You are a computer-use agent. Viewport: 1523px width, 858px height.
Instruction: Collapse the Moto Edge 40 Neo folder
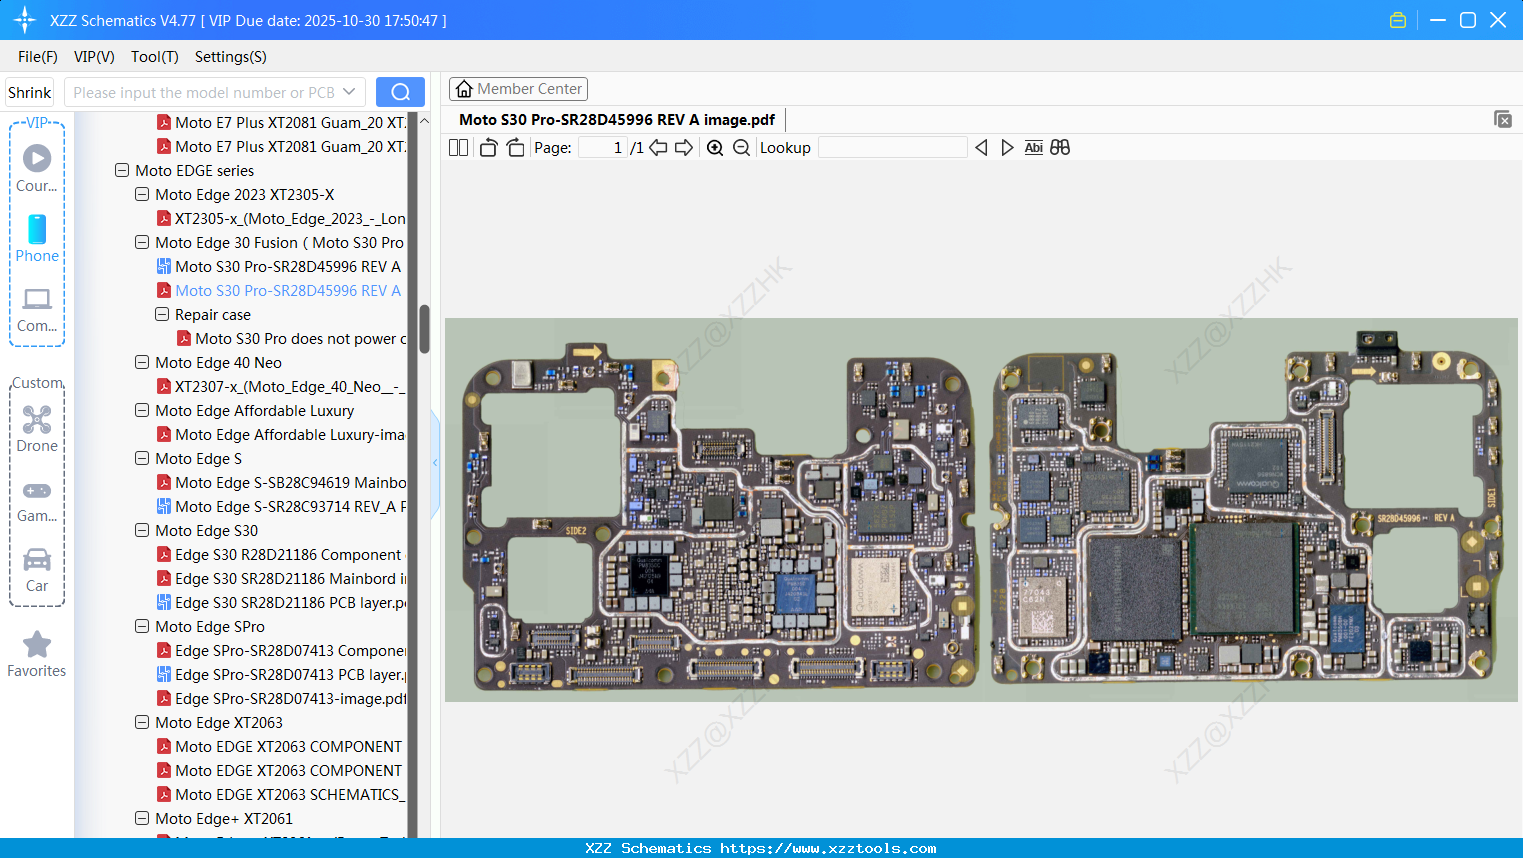(x=142, y=363)
